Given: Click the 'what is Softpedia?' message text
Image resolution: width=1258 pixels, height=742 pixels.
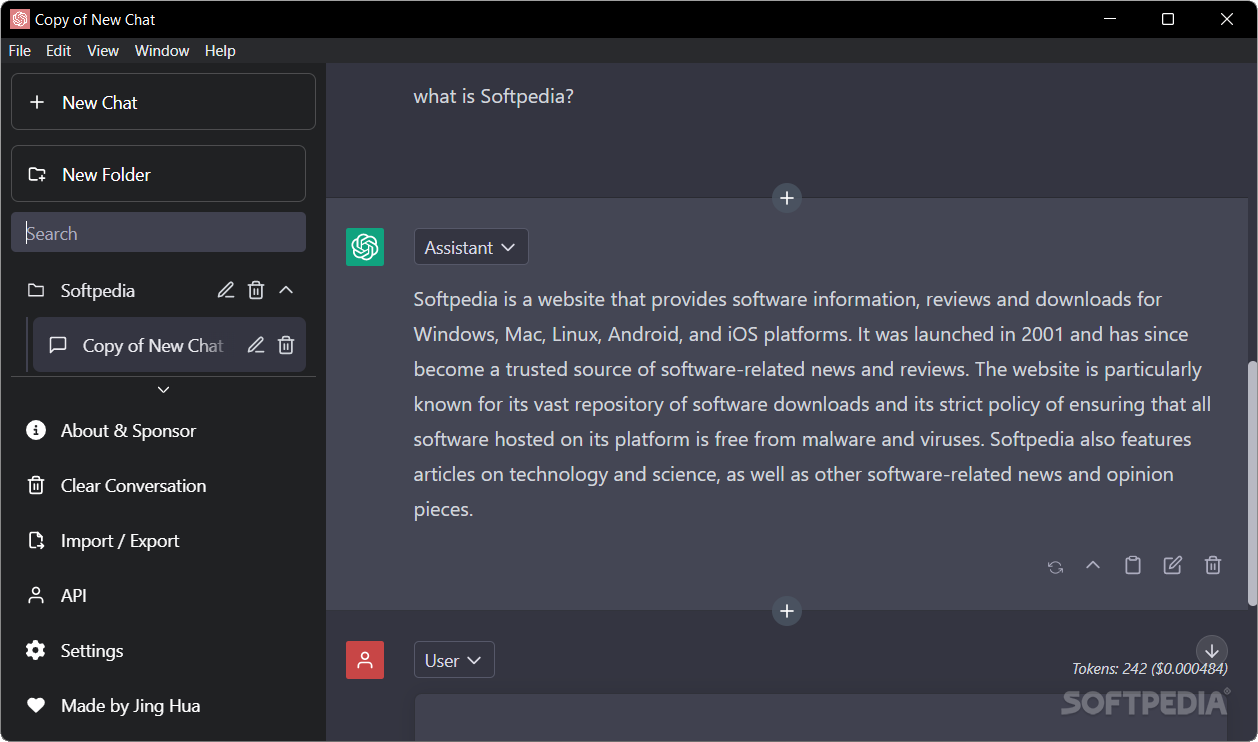Looking at the screenshot, I should pyautogui.click(x=494, y=96).
